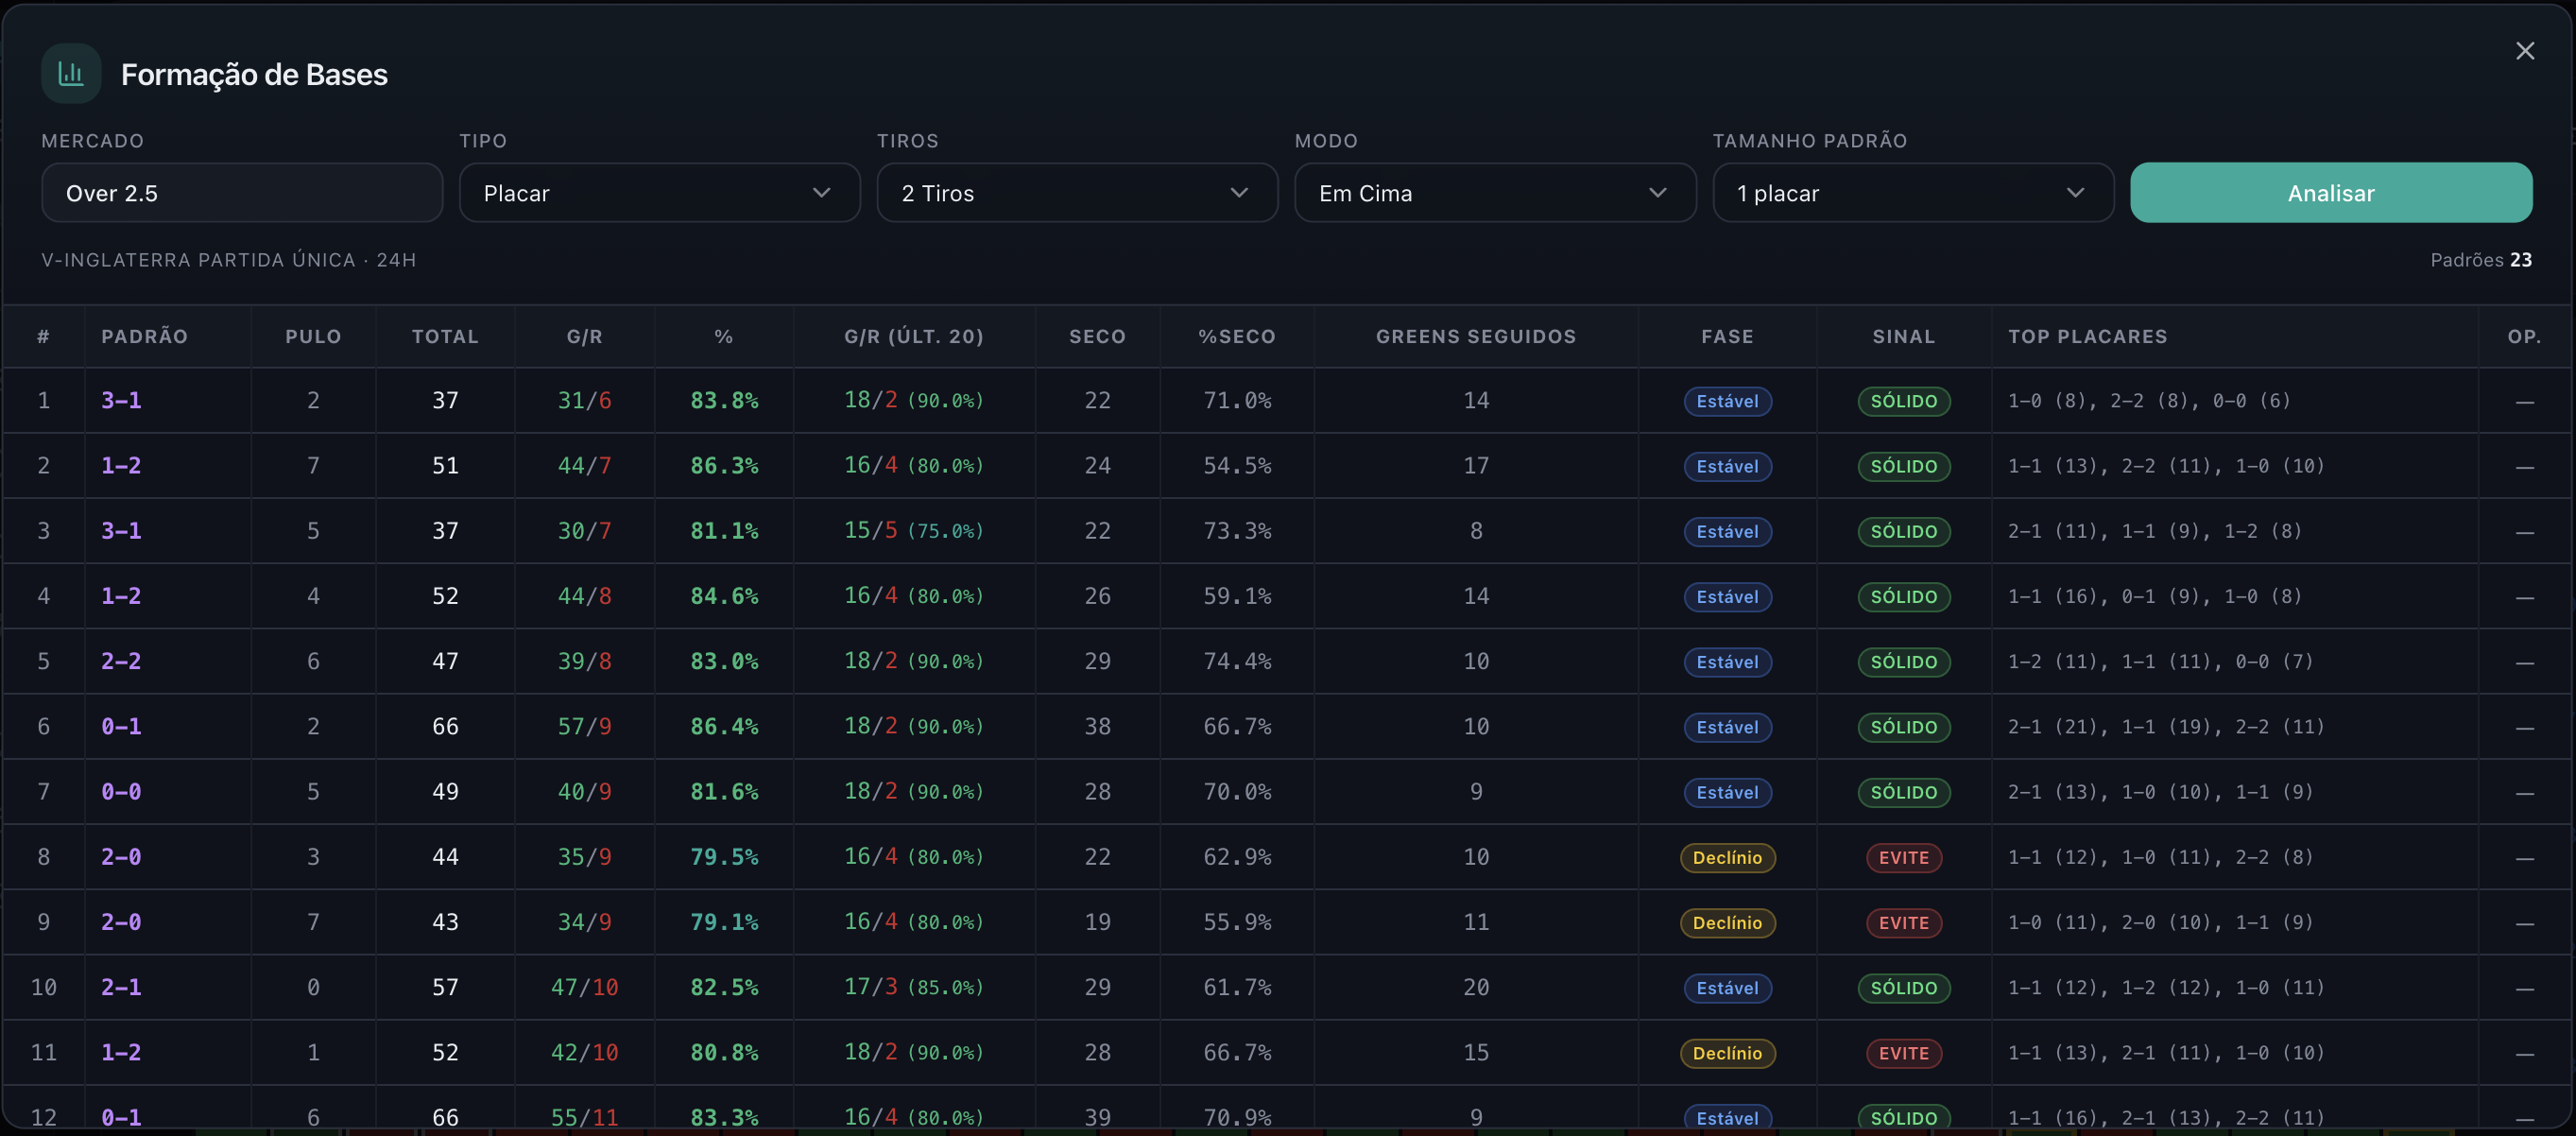2576x1136 pixels.
Task: Expand the Tamanho Padrão dropdown showing 1 placar
Action: click(1912, 193)
